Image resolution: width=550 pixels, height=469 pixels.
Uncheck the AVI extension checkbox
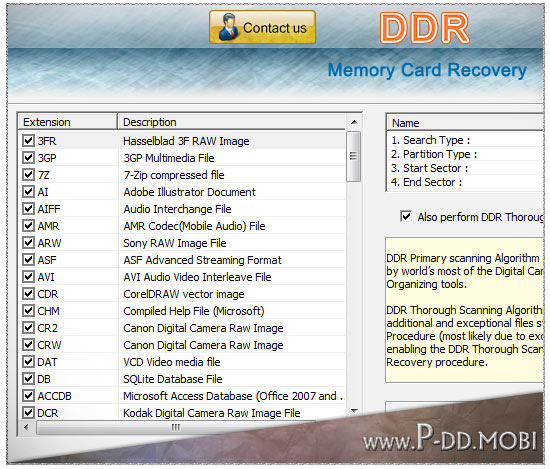tap(28, 277)
